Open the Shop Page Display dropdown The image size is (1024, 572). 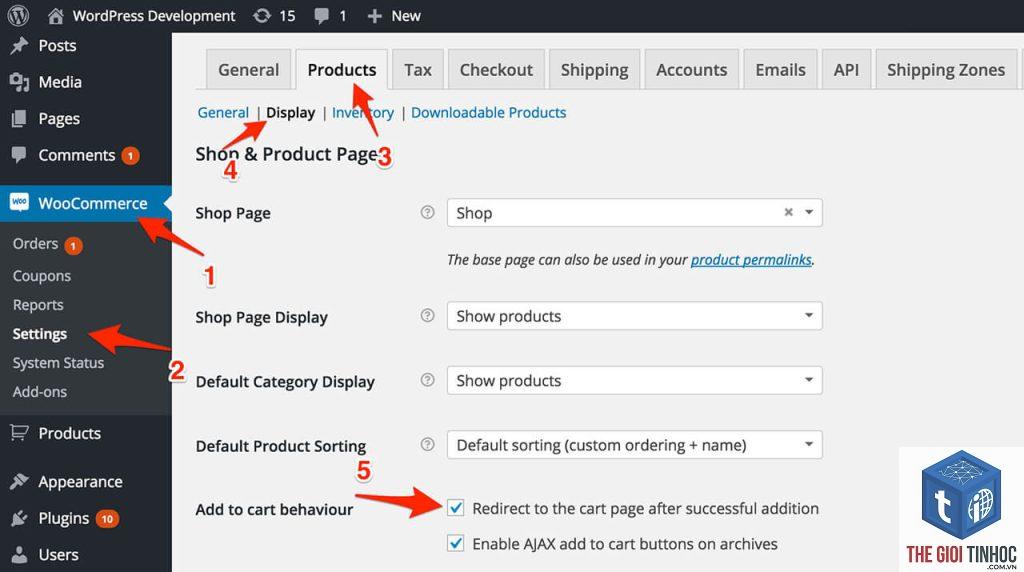coord(634,316)
